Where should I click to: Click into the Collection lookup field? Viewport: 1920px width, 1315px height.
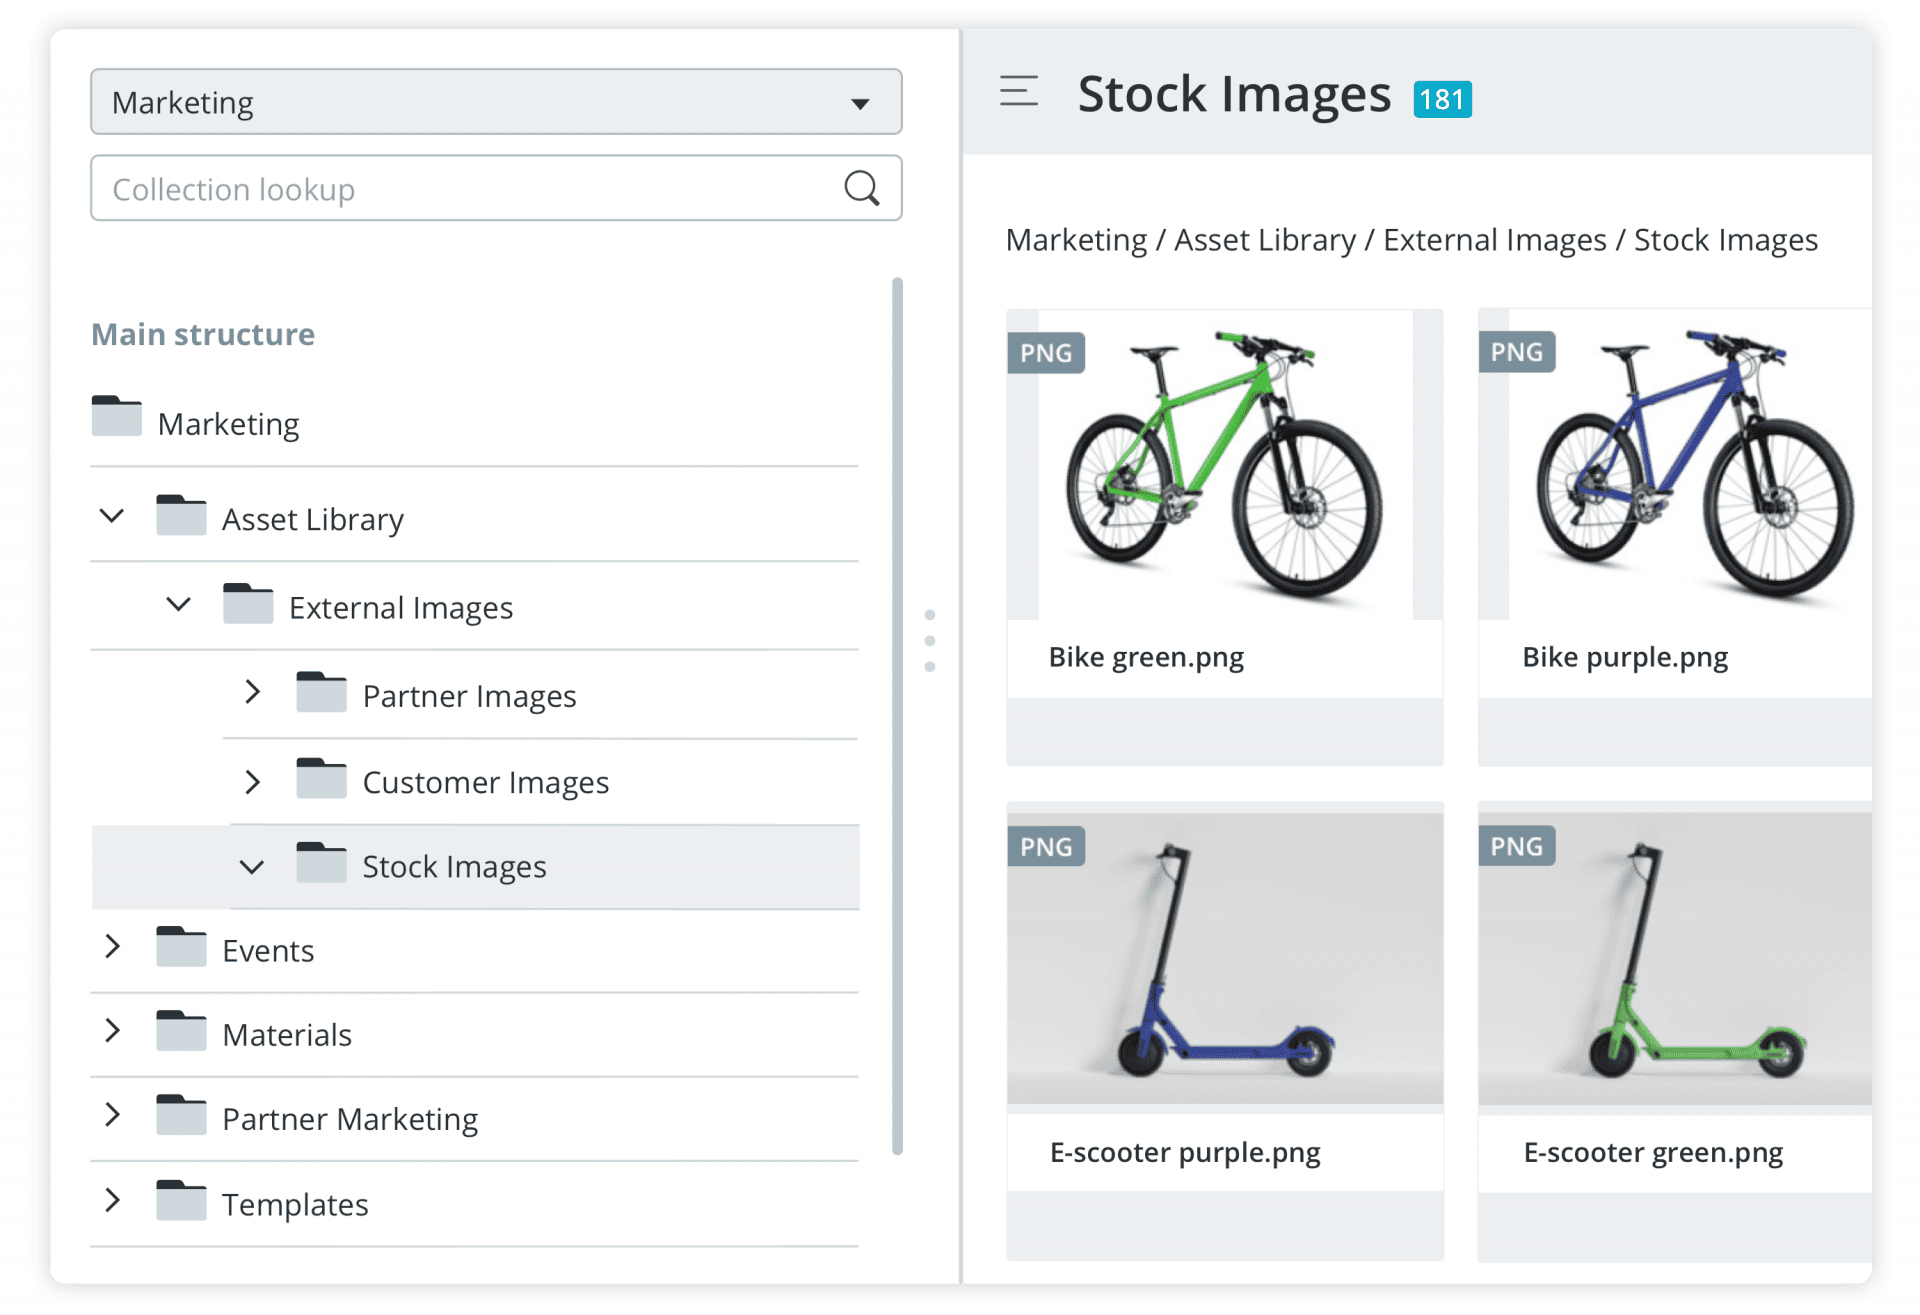click(x=460, y=188)
